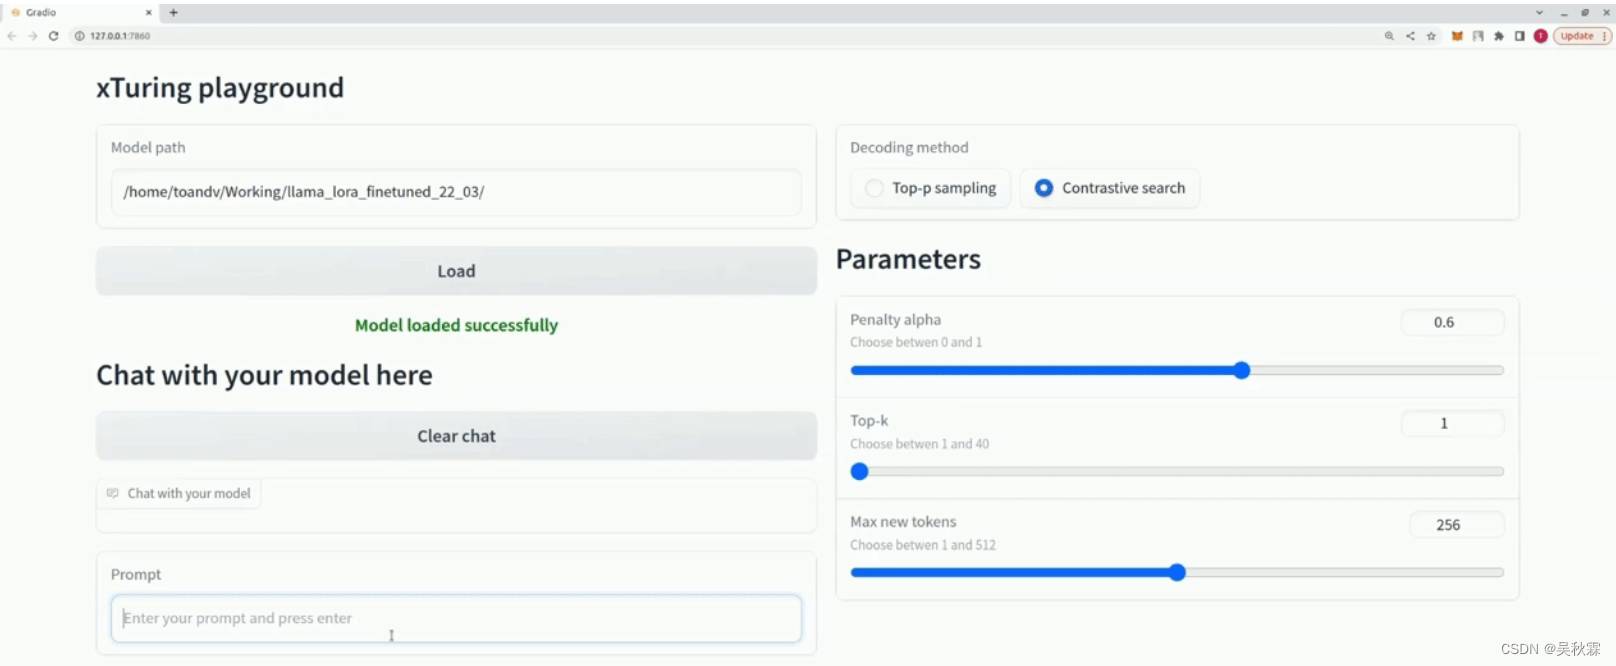Image resolution: width=1616 pixels, height=666 pixels.
Task: Open the Update browser menu
Action: tap(1582, 36)
